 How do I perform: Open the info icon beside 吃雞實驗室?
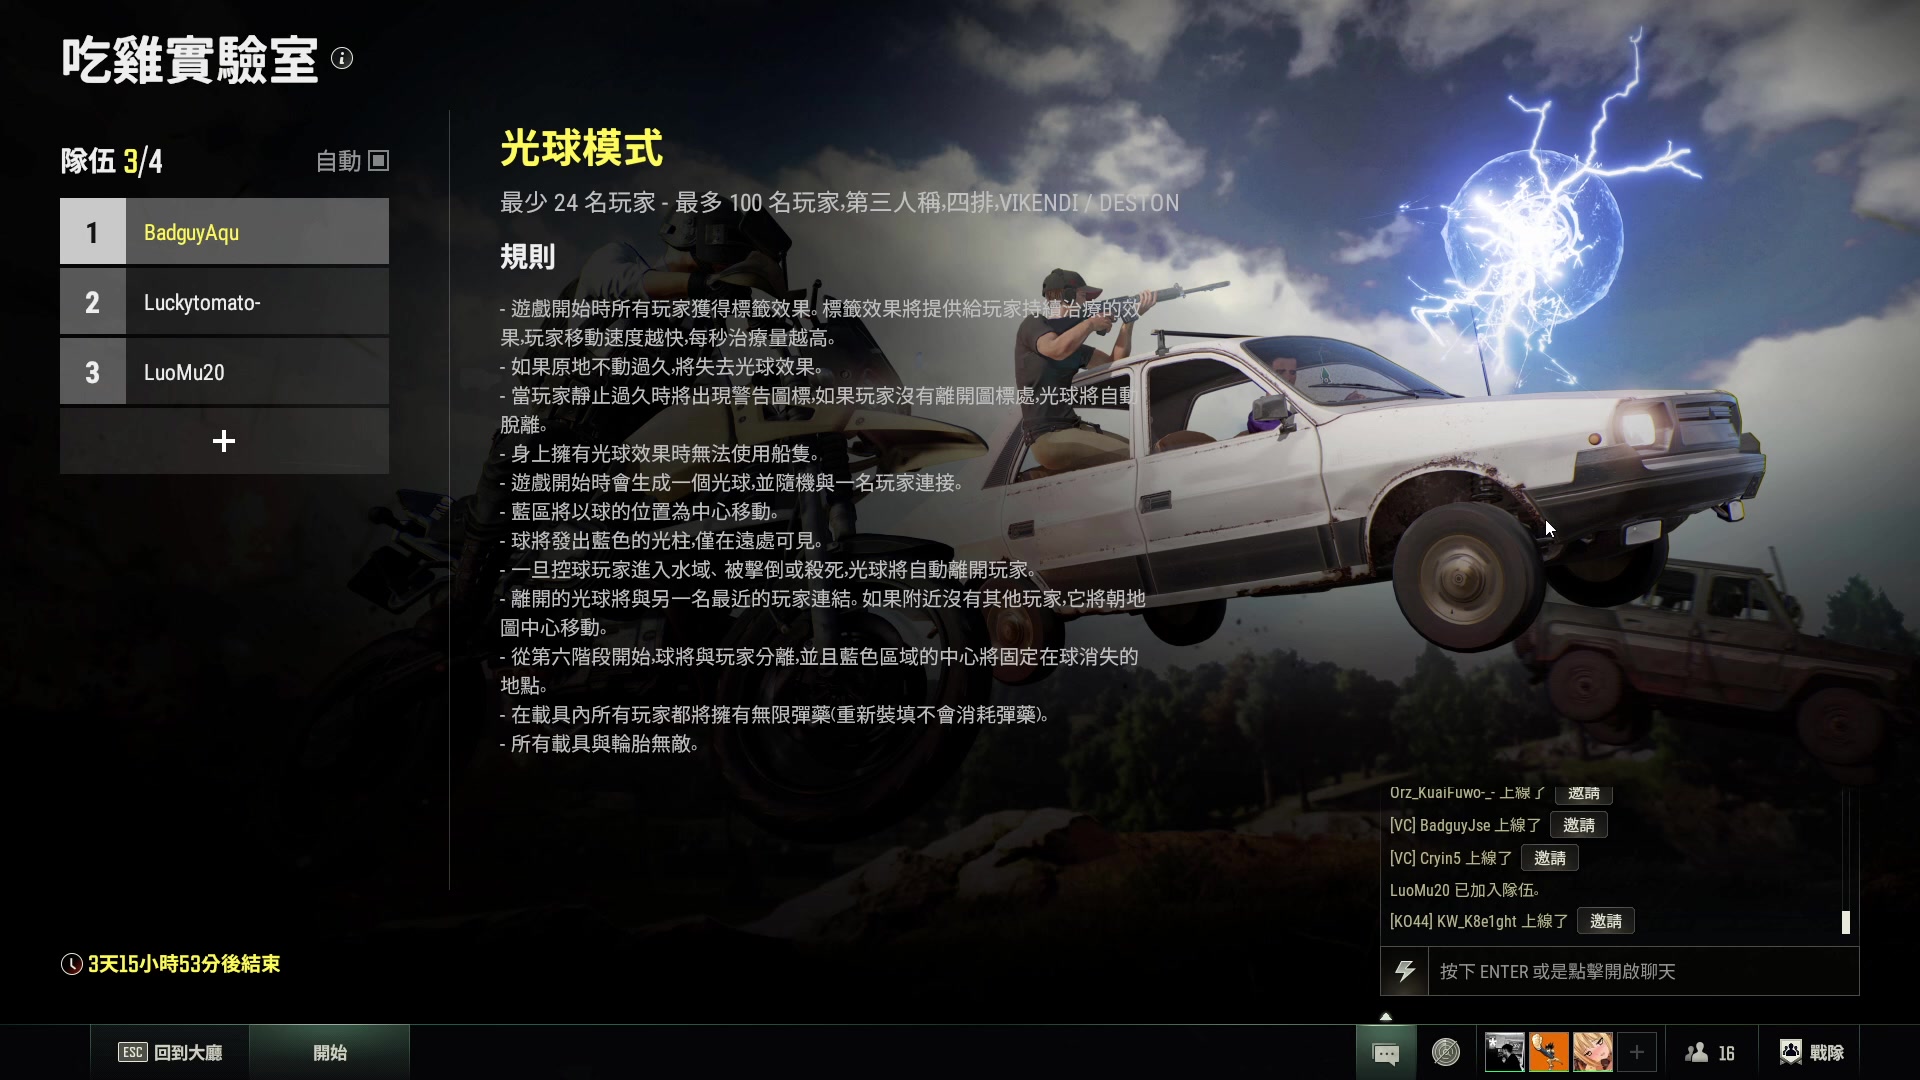point(342,59)
